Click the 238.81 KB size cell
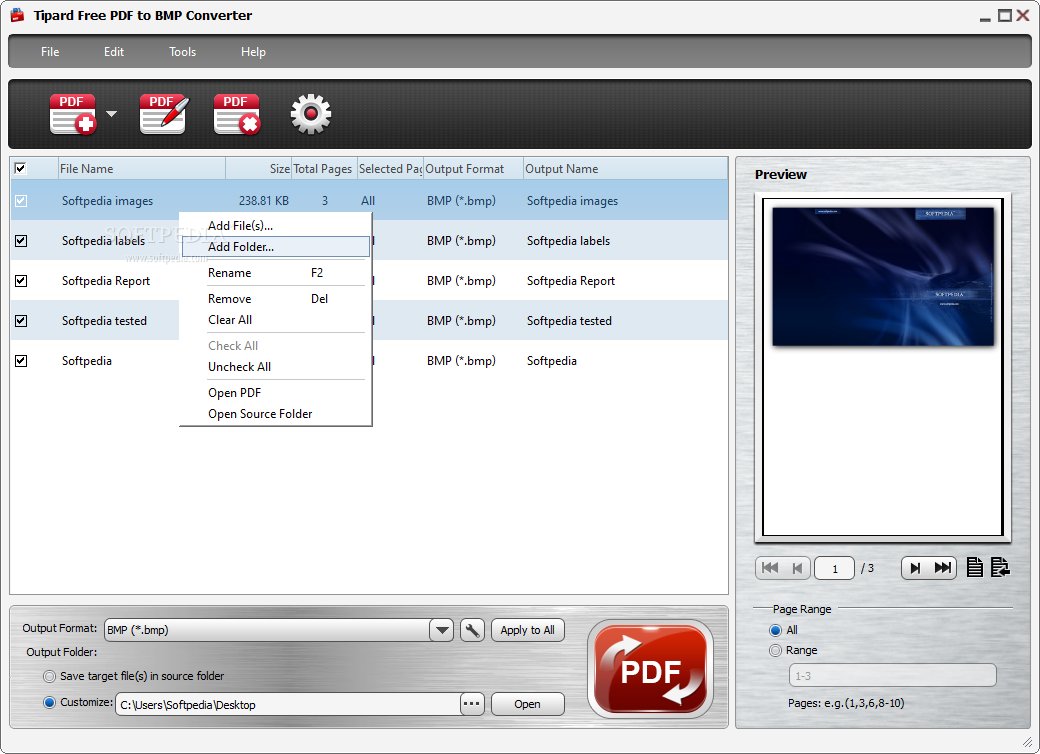1040x754 pixels. (263, 200)
